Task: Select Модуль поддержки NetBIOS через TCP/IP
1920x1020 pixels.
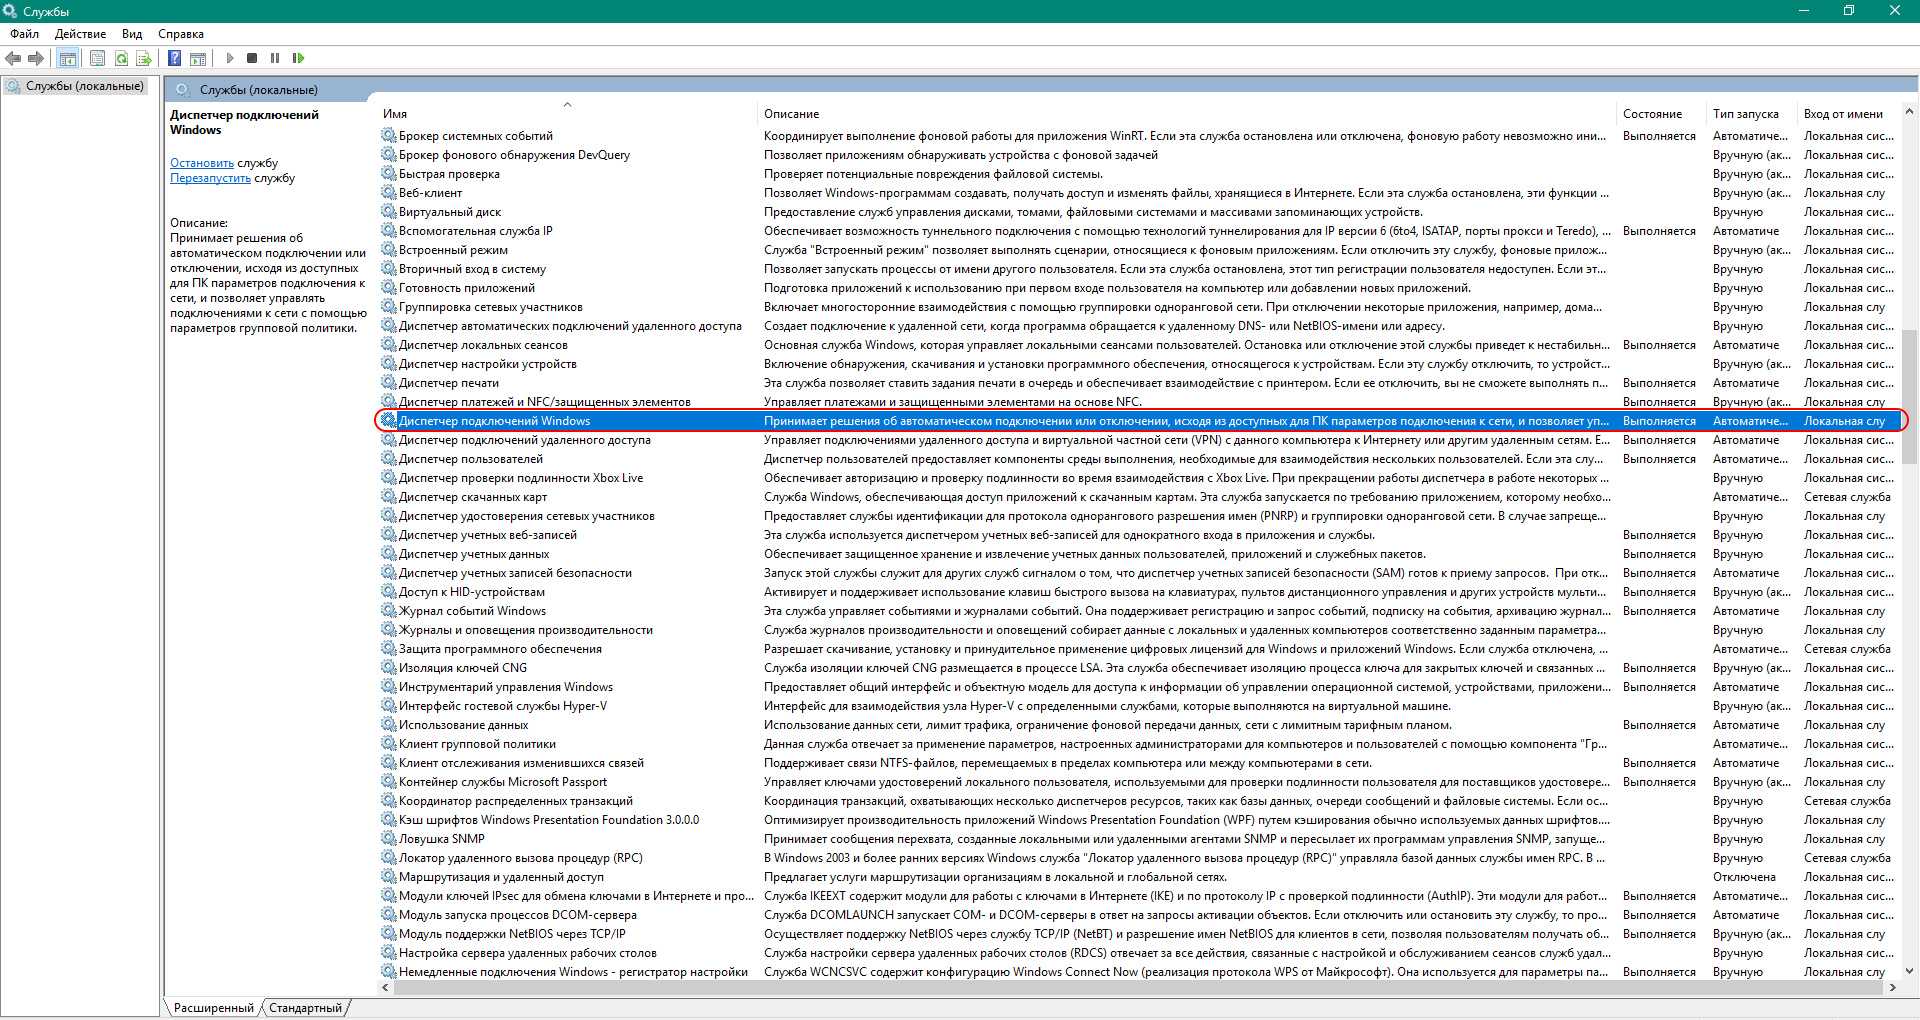Action: click(512, 934)
